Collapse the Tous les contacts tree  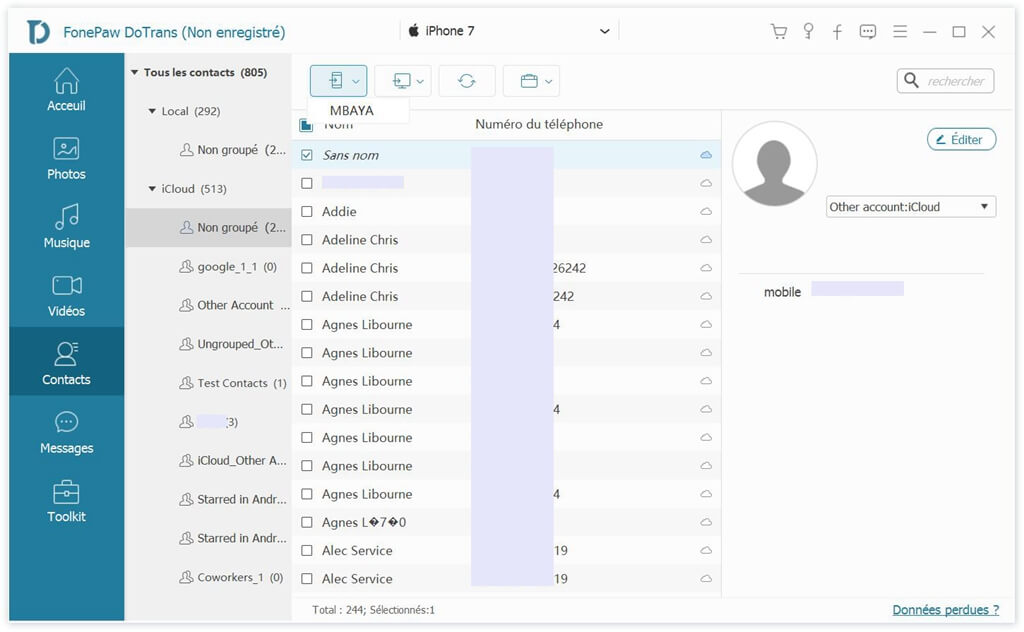[134, 72]
